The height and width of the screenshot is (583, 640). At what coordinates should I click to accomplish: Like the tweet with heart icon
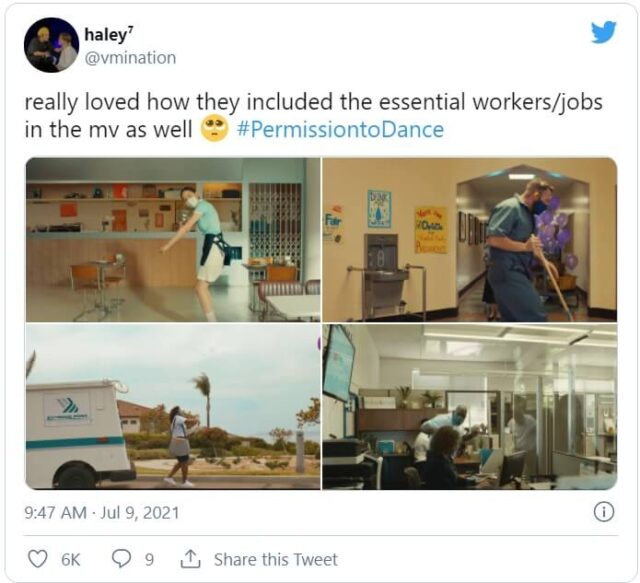[37, 559]
